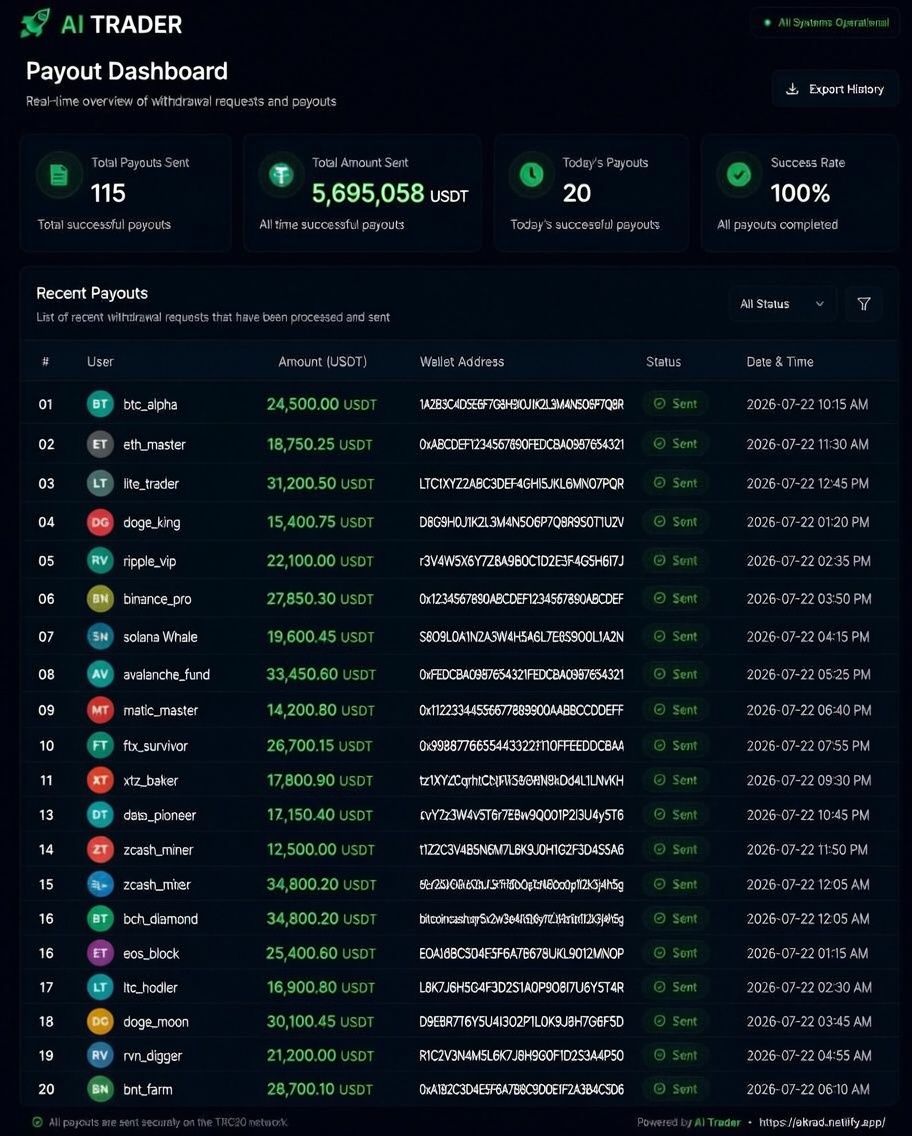This screenshot has width=912, height=1136.
Task: Click the date 2026-07-22 10:15 AM
Action: coord(807,404)
